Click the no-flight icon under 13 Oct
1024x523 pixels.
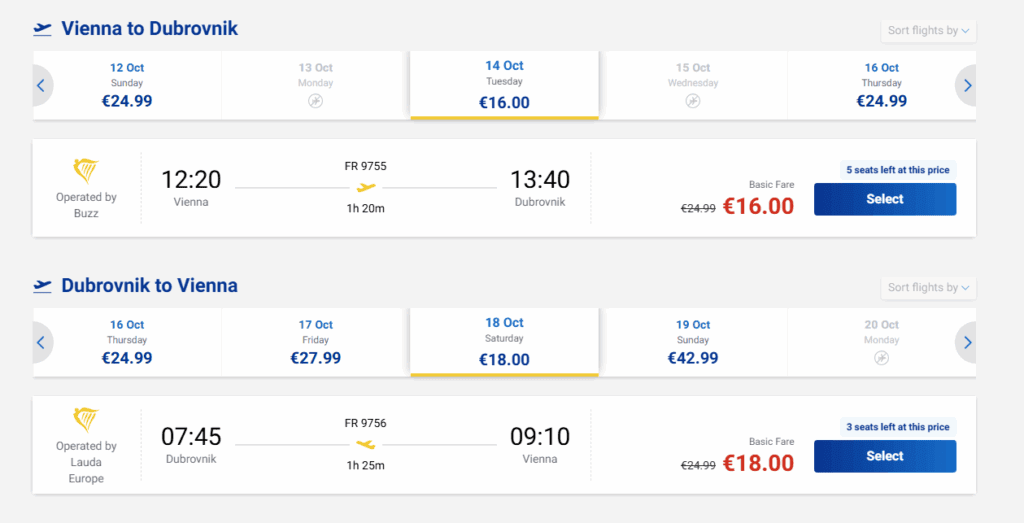(x=316, y=101)
